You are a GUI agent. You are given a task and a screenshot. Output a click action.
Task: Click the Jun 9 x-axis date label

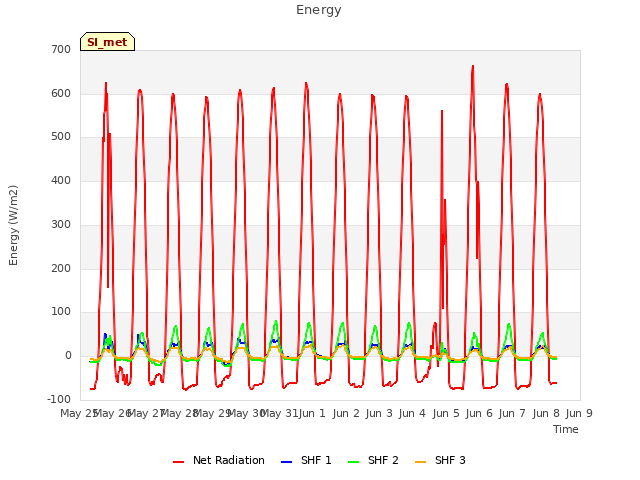click(x=579, y=413)
